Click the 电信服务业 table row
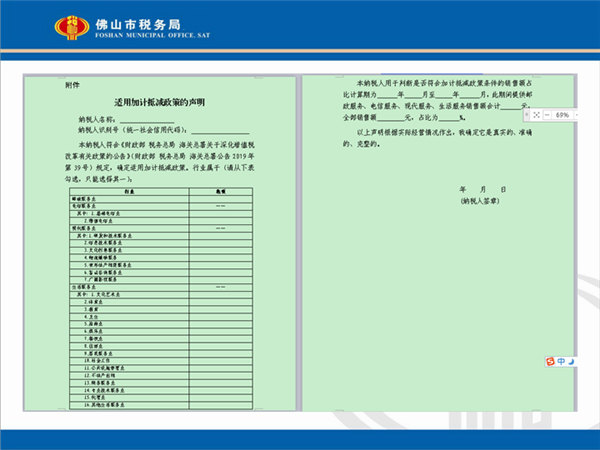The width and height of the screenshot is (600, 450). point(161,206)
